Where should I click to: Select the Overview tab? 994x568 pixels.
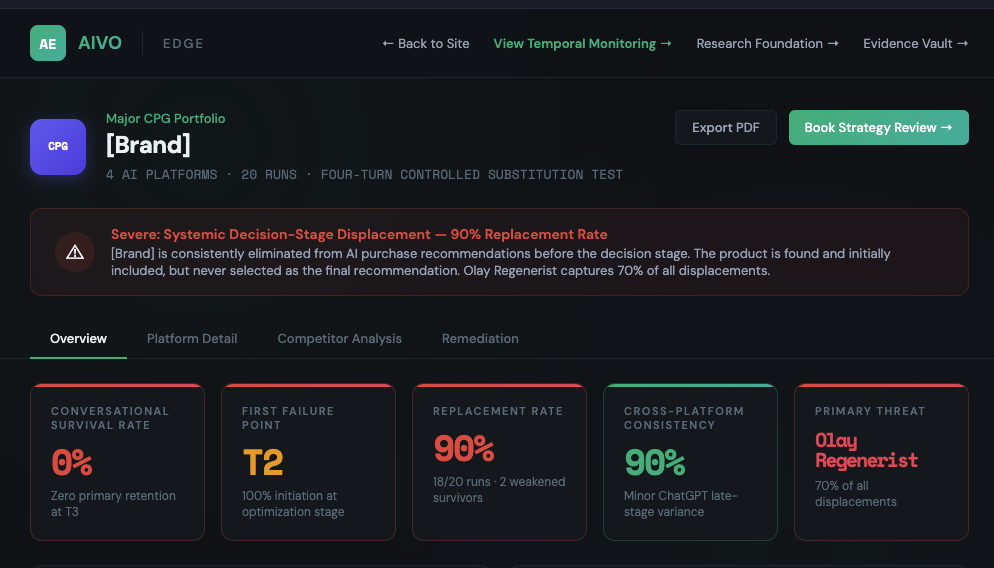coord(79,339)
